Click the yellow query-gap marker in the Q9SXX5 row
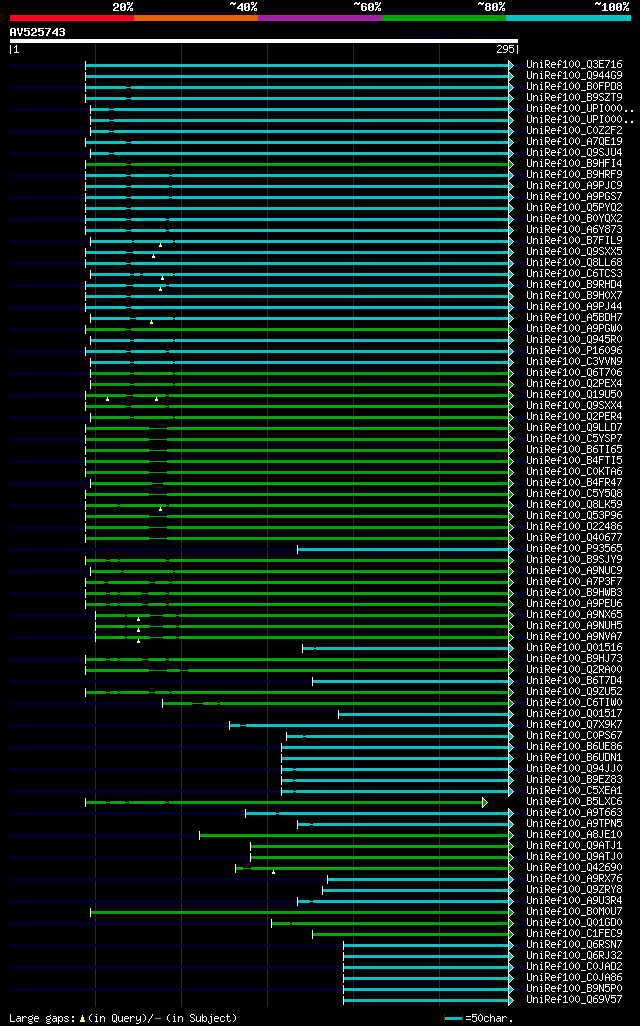Viewport: 640px width, 1026px height. click(x=154, y=256)
